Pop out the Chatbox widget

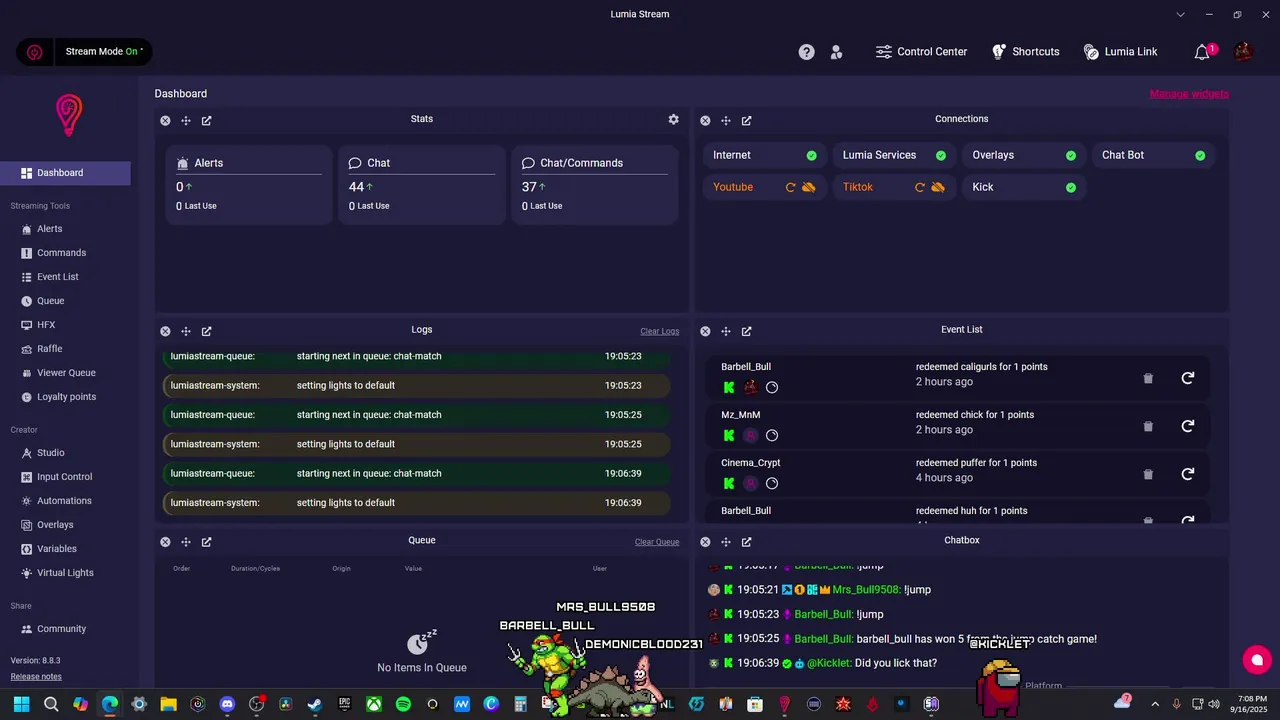(x=746, y=542)
